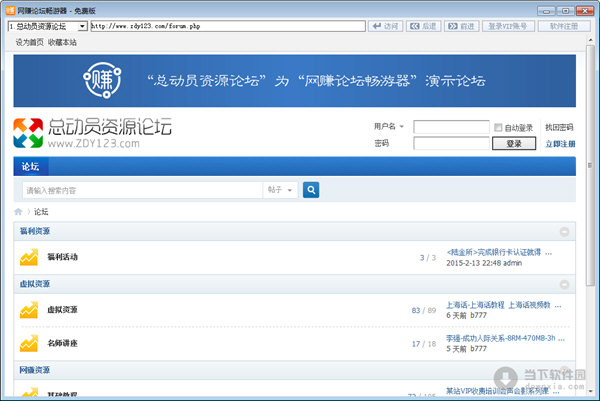
Task: Focus the search content input box
Action: (142, 190)
